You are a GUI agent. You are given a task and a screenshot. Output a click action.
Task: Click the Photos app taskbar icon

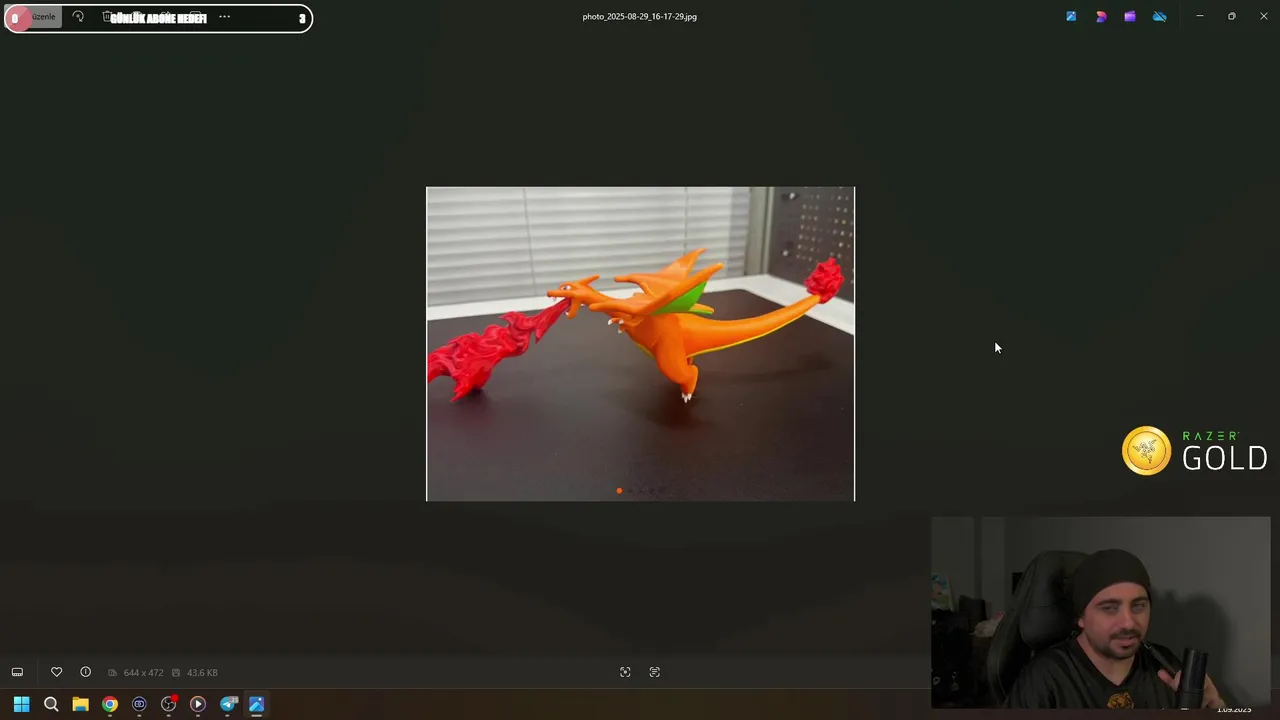point(257,704)
